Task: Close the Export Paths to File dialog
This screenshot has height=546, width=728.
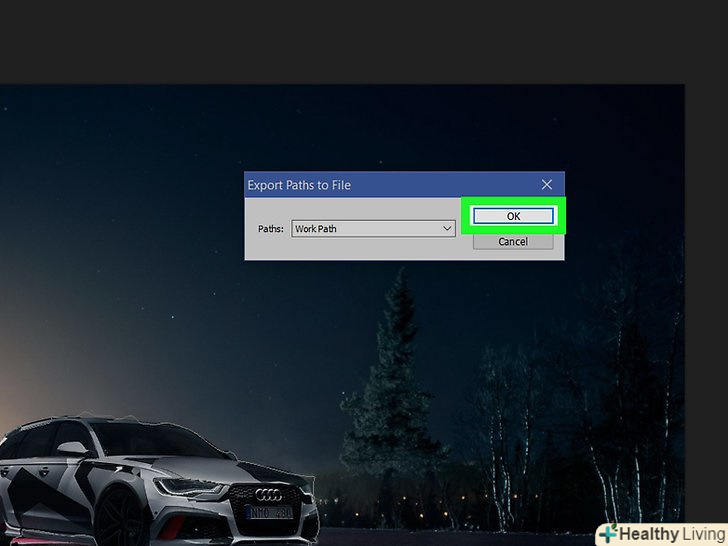Action: 547,185
